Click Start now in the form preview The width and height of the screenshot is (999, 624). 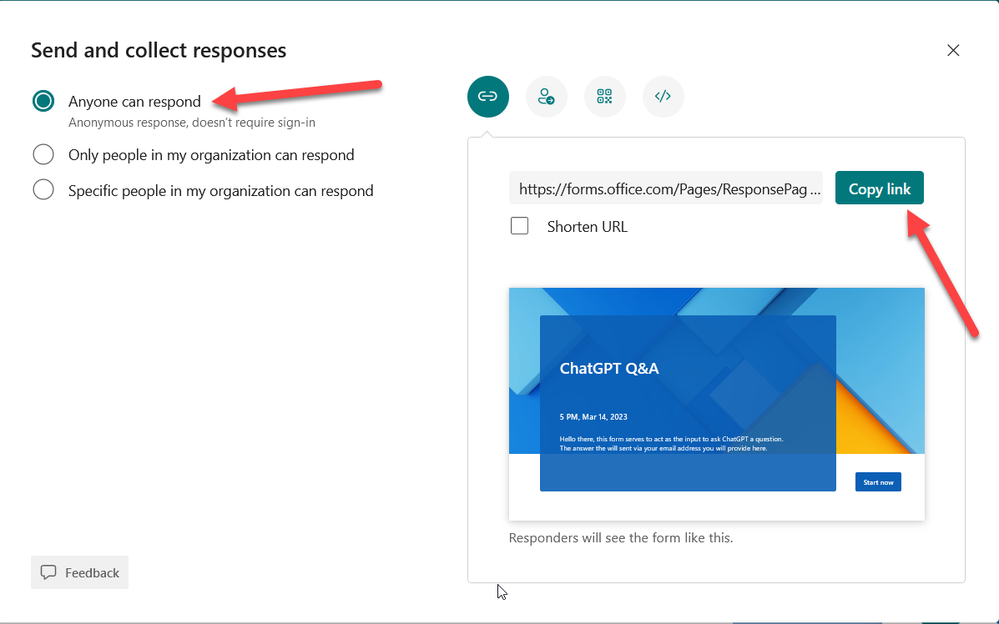click(x=878, y=482)
